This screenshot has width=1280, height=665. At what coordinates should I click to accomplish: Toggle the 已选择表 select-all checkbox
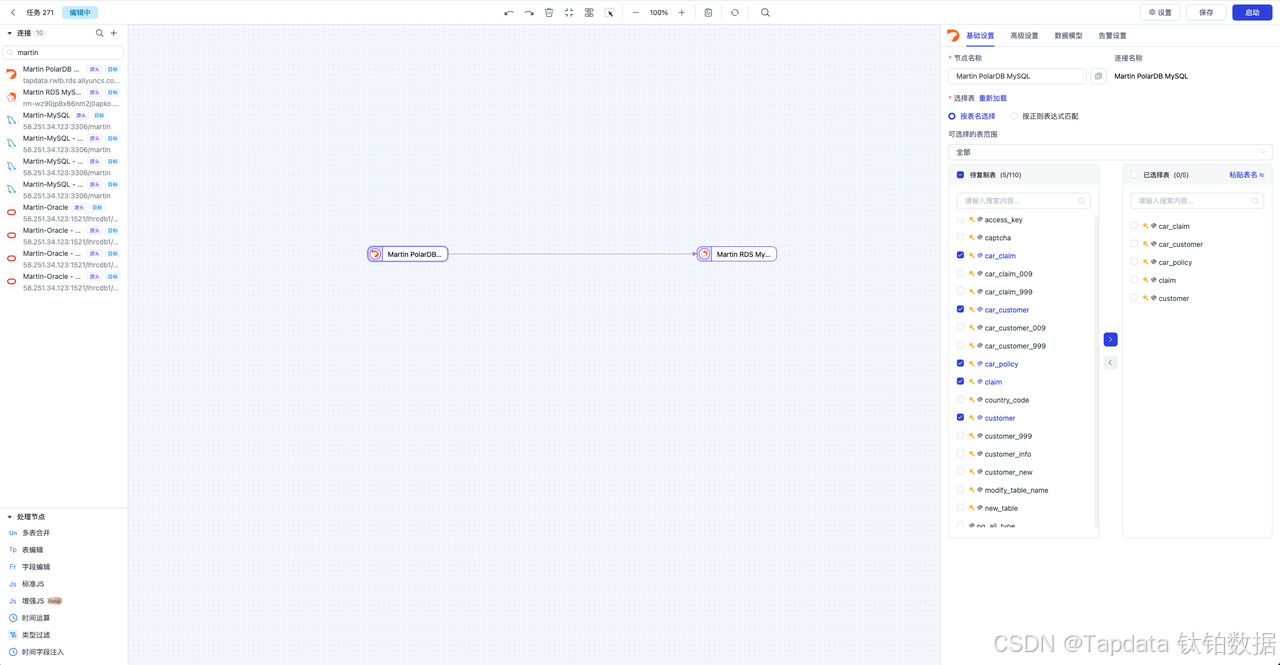pos(1134,175)
